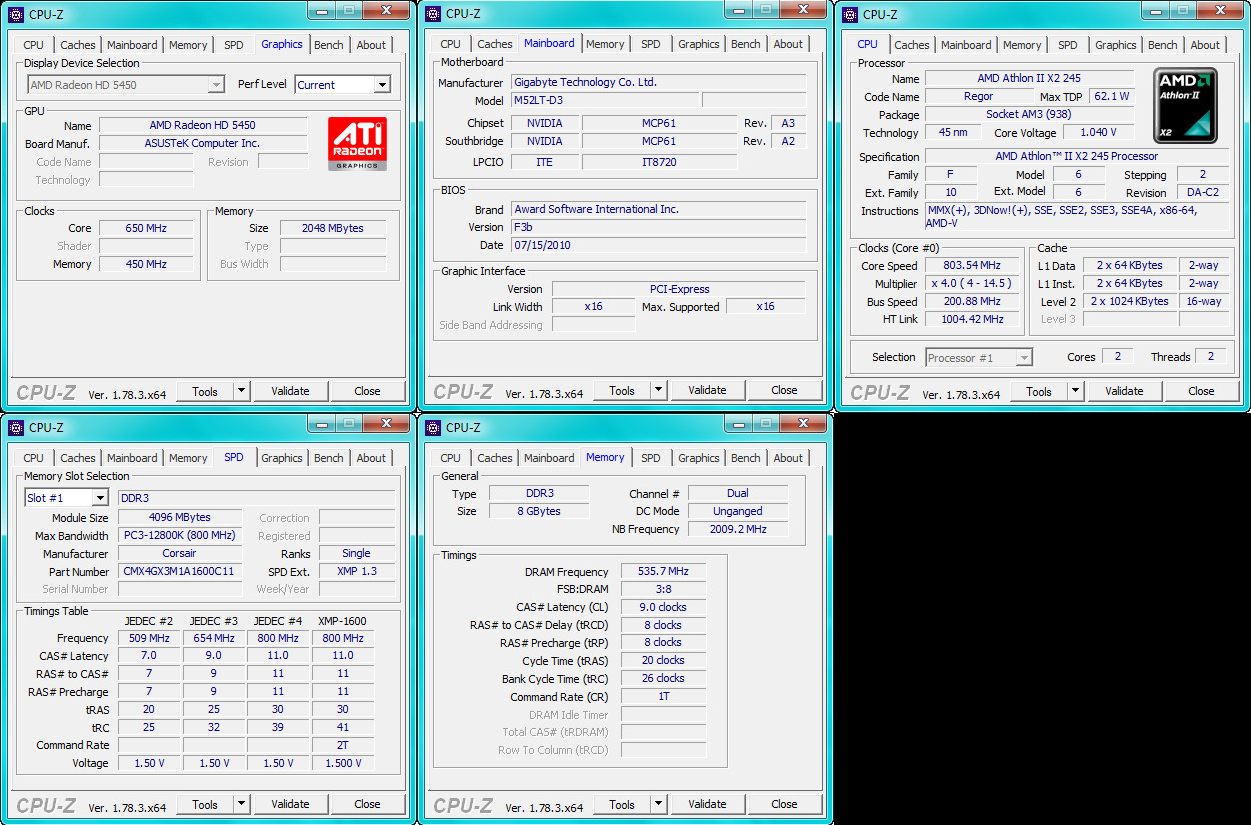Click package value Socket AM3 (938)
Image resolution: width=1251 pixels, height=825 pixels.
(1029, 114)
